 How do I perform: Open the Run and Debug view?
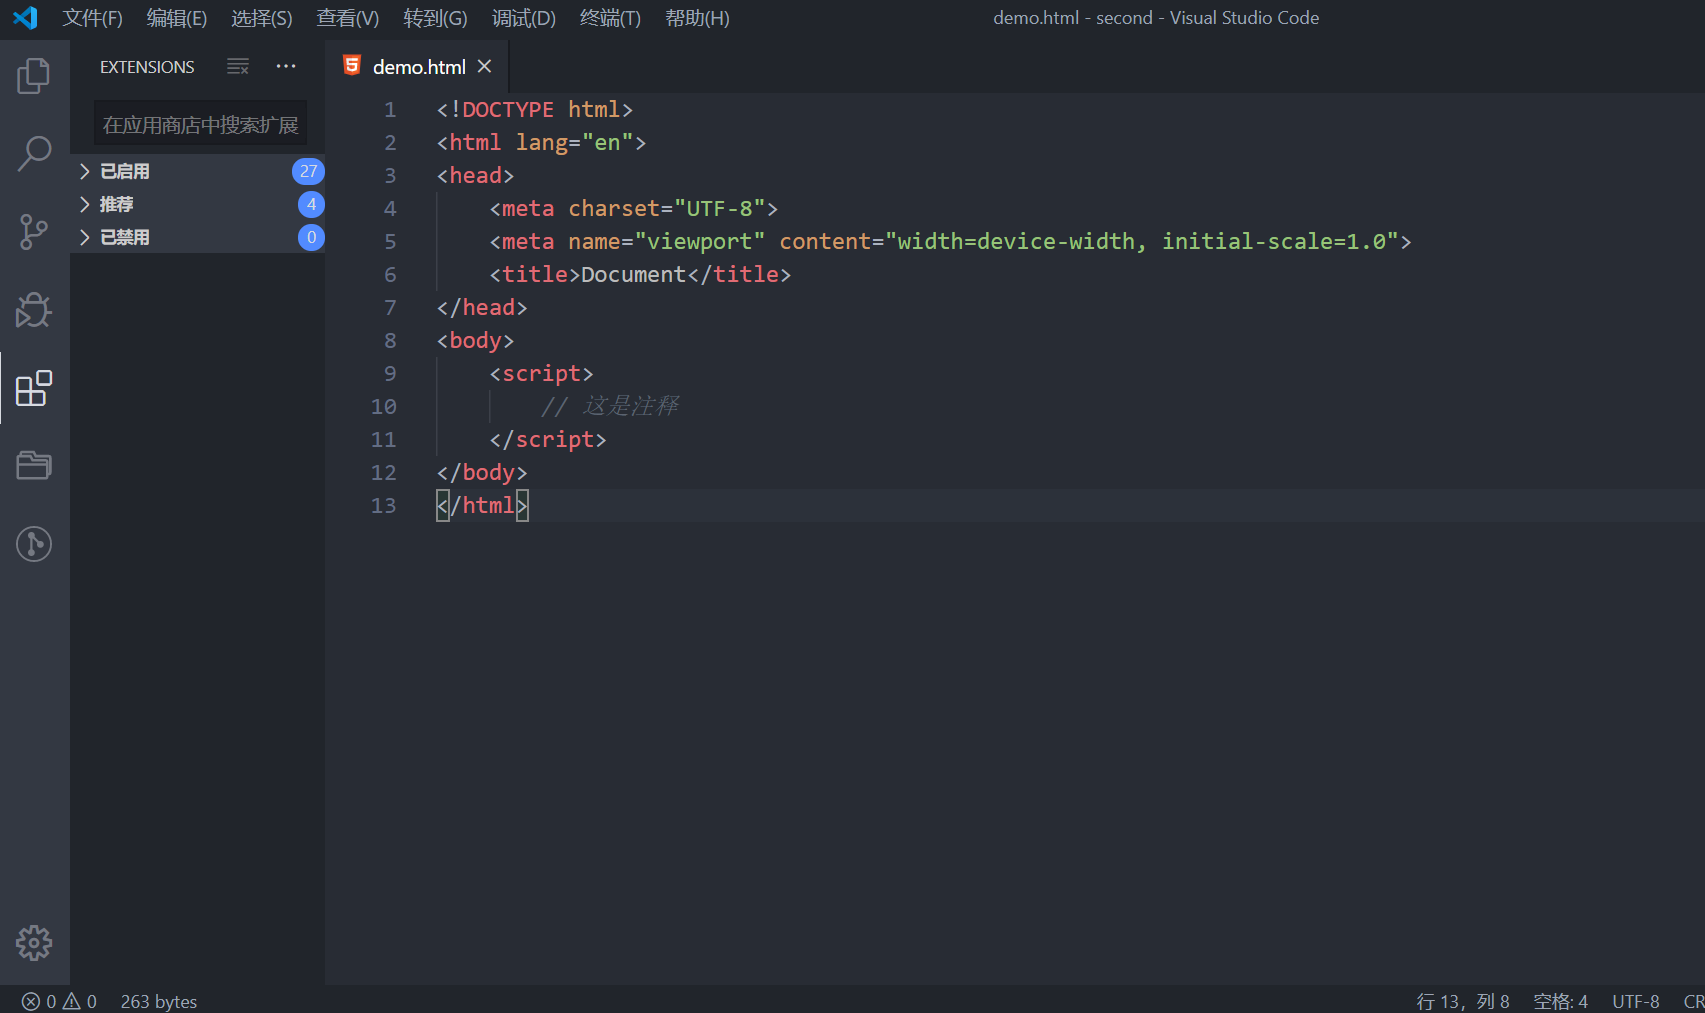[34, 310]
